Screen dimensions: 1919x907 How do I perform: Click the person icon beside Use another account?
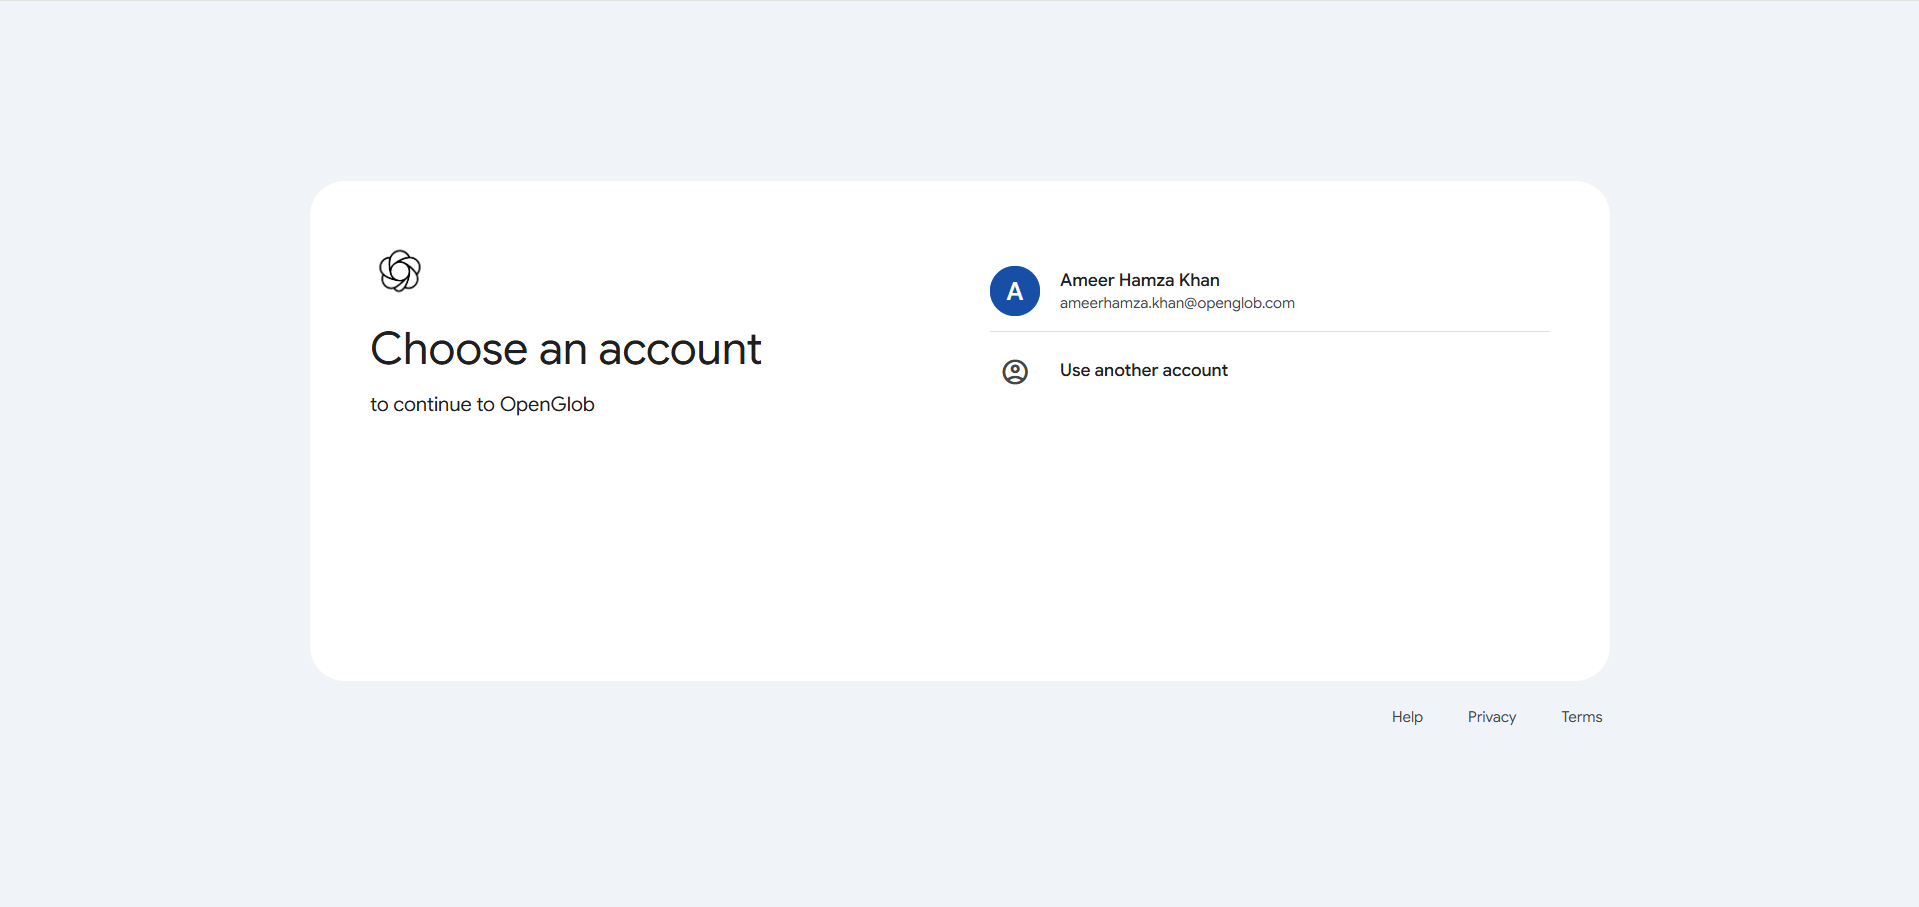pos(1014,371)
